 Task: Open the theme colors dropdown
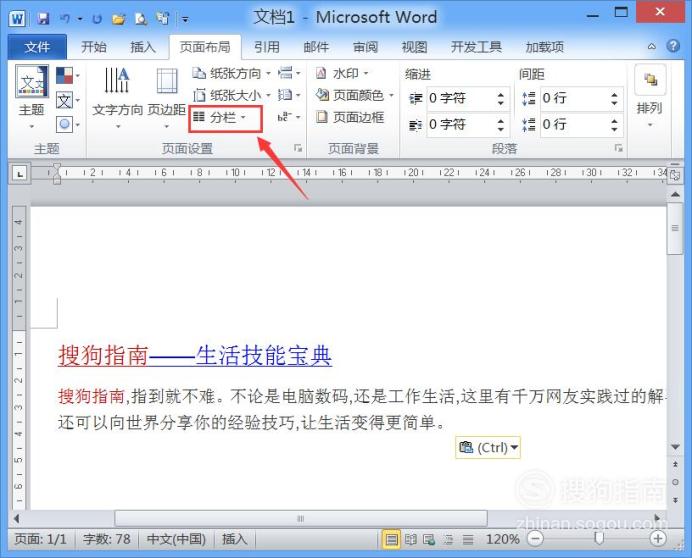(x=68, y=75)
